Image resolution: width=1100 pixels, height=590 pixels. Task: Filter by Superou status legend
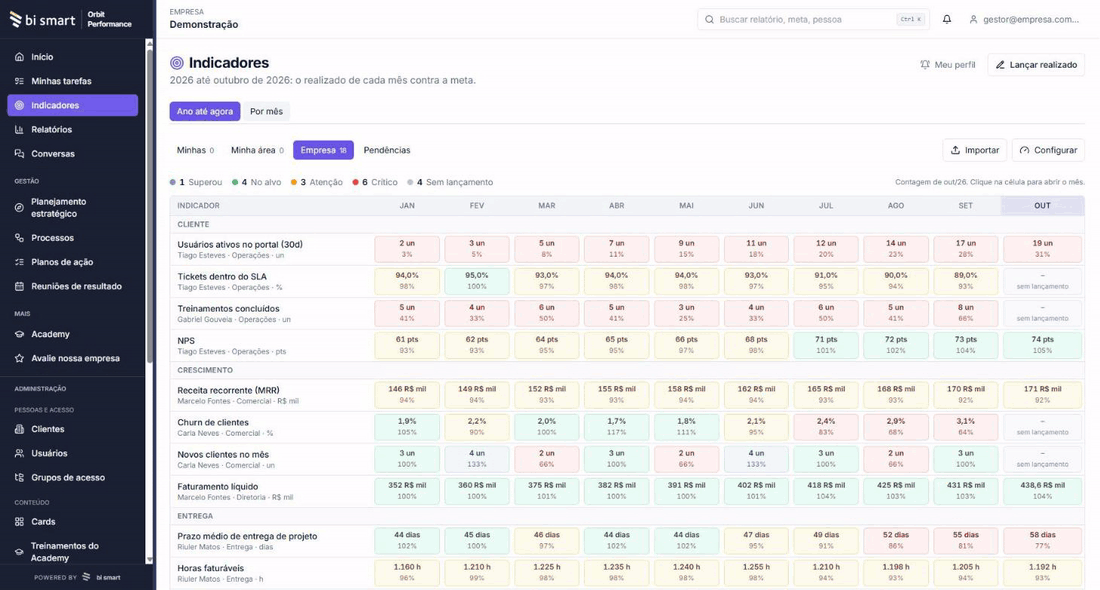(196, 182)
